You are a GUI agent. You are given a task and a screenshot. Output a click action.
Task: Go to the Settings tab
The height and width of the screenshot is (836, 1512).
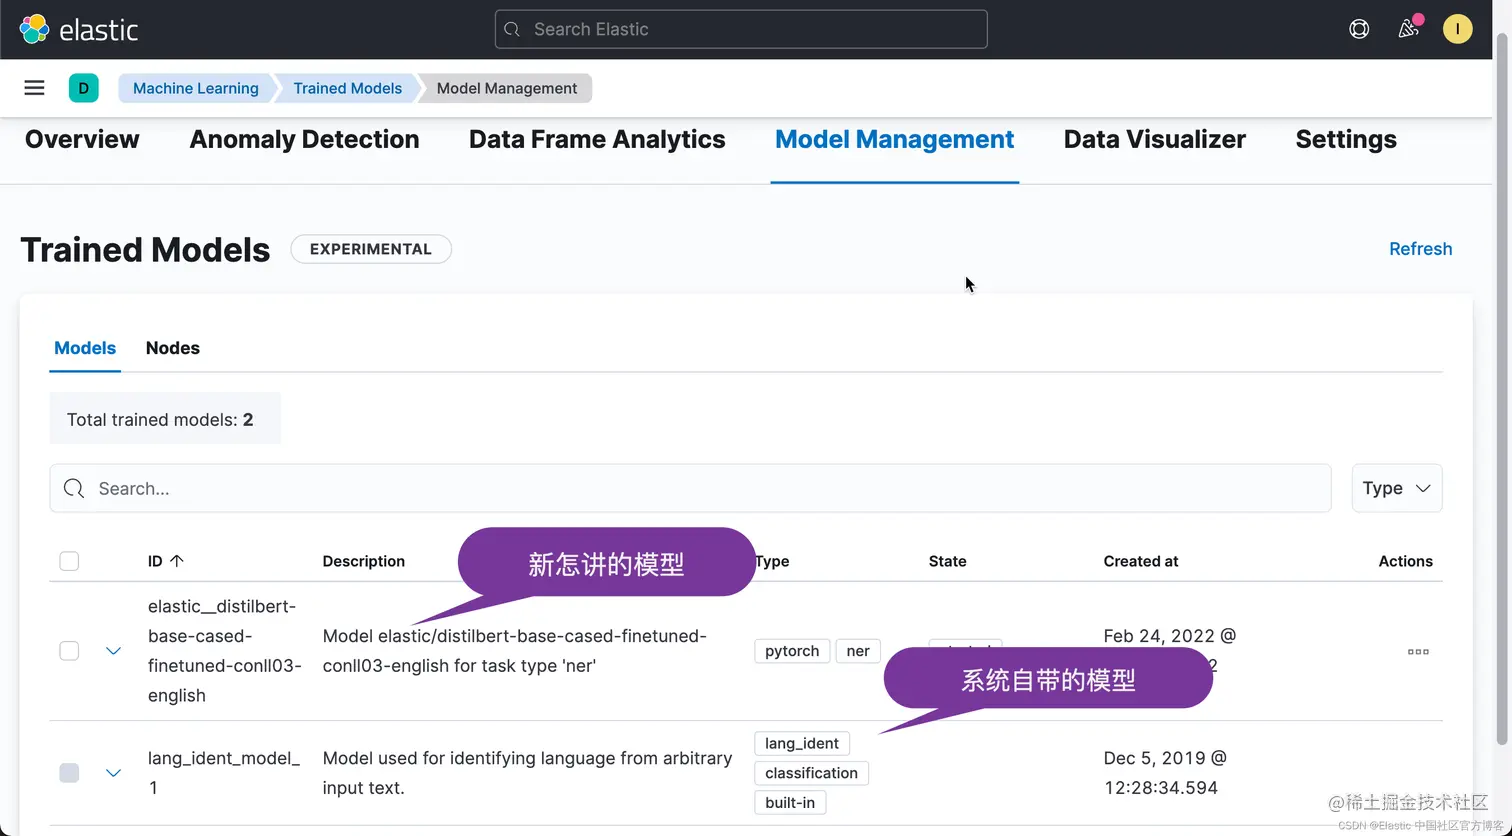click(1346, 139)
